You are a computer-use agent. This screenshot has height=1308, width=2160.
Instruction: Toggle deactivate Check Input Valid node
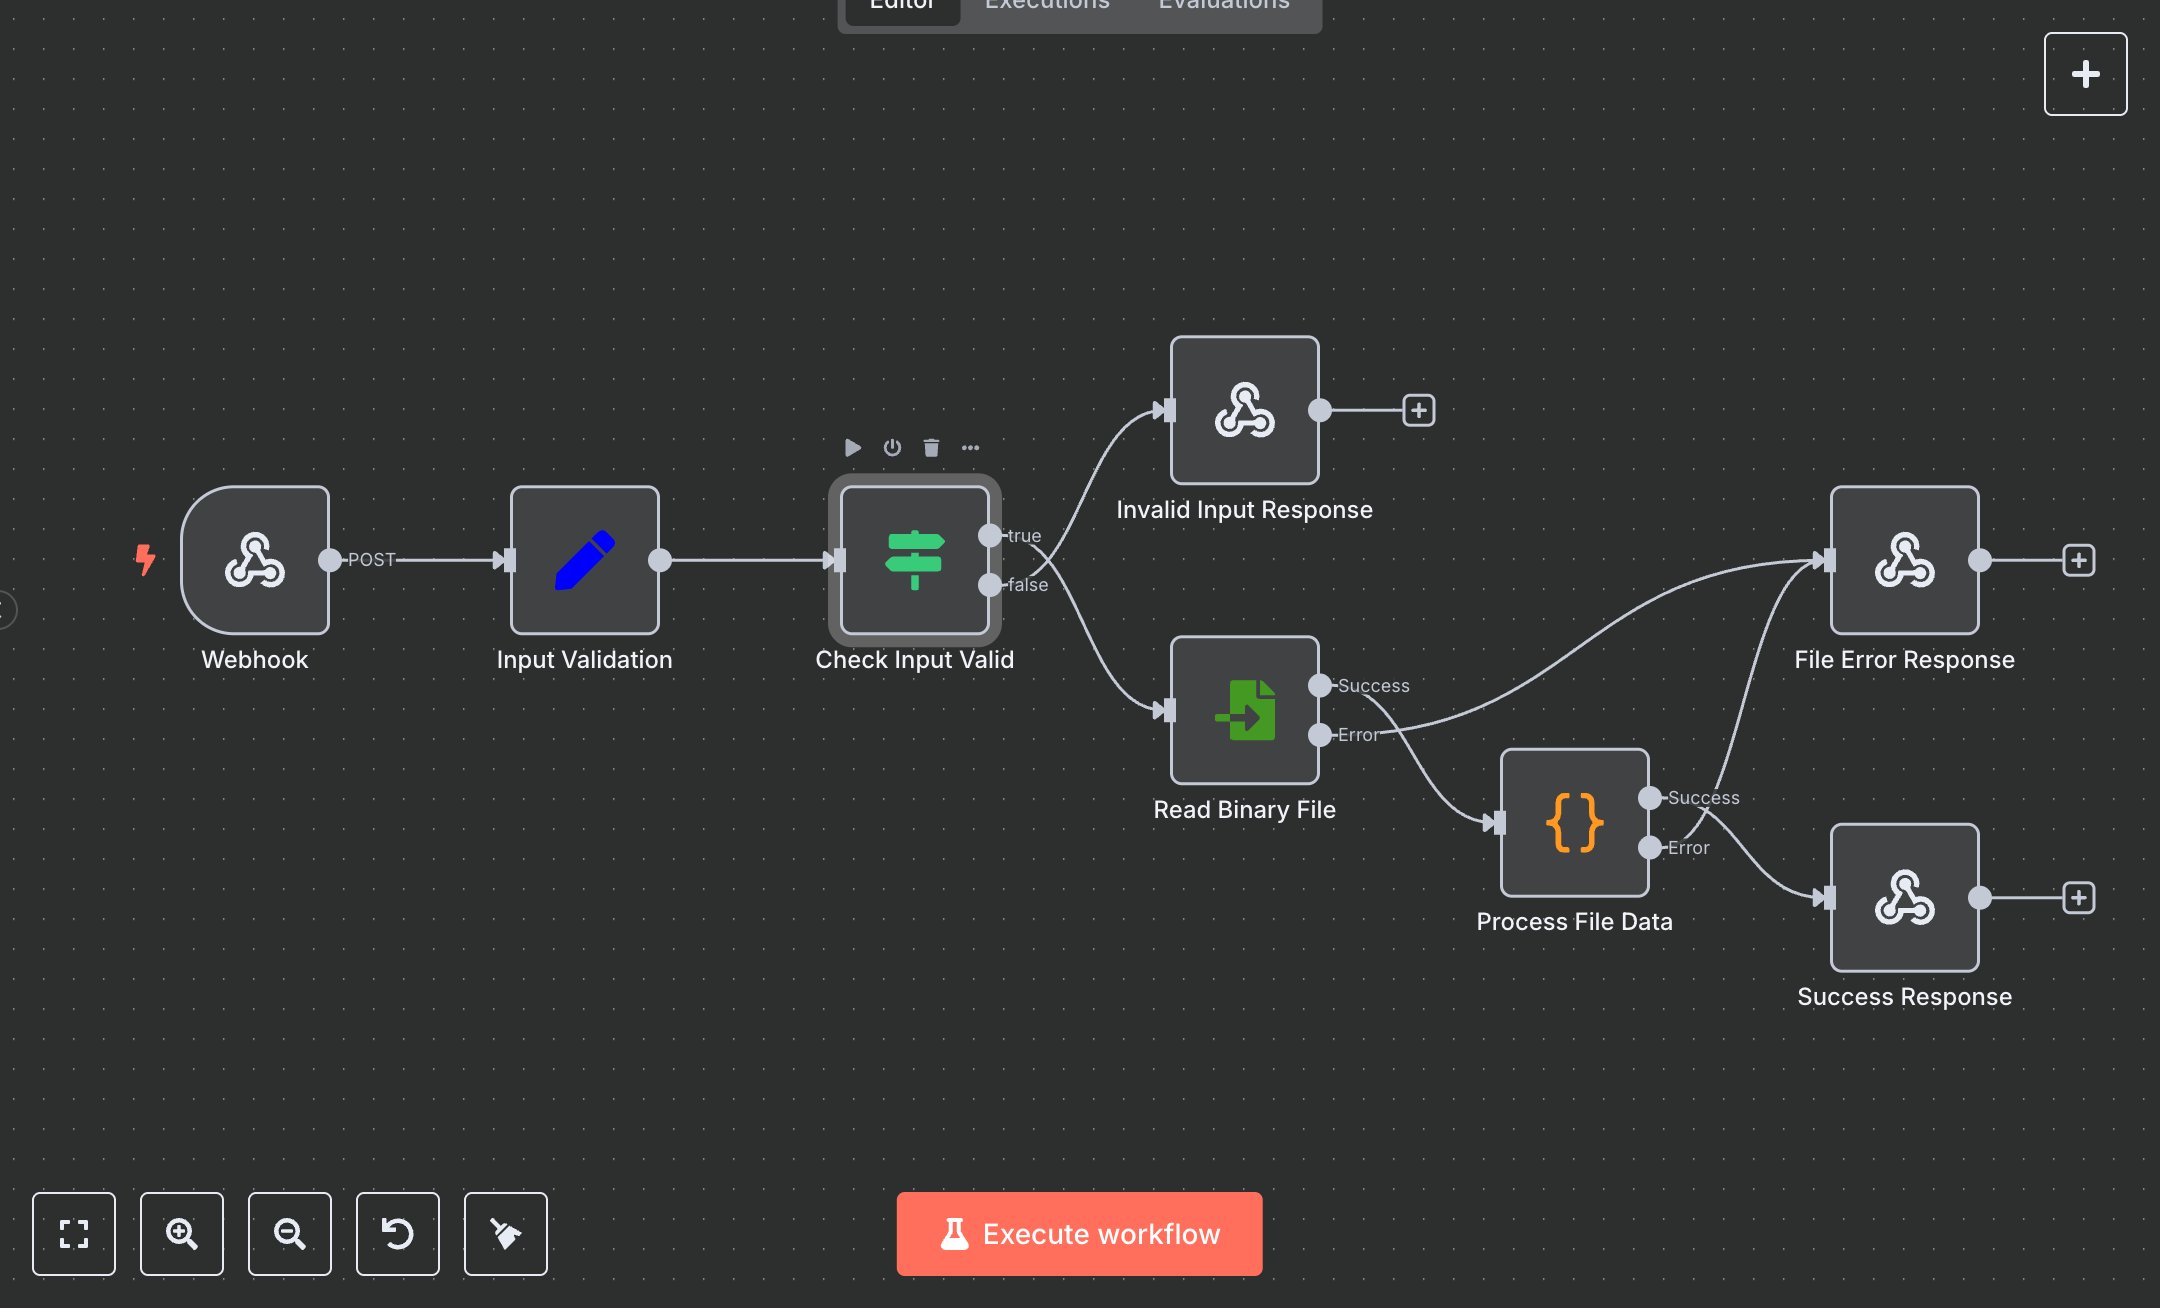891,447
